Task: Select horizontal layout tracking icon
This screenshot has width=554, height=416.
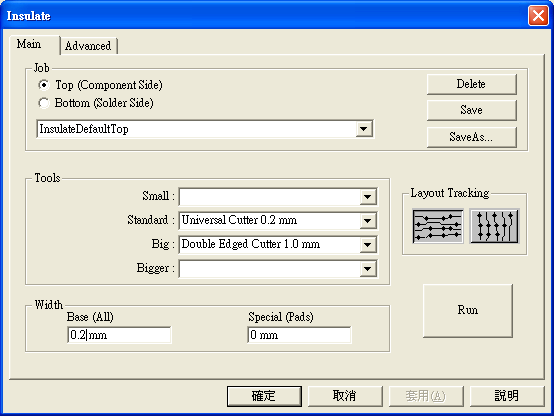Action: (438, 226)
